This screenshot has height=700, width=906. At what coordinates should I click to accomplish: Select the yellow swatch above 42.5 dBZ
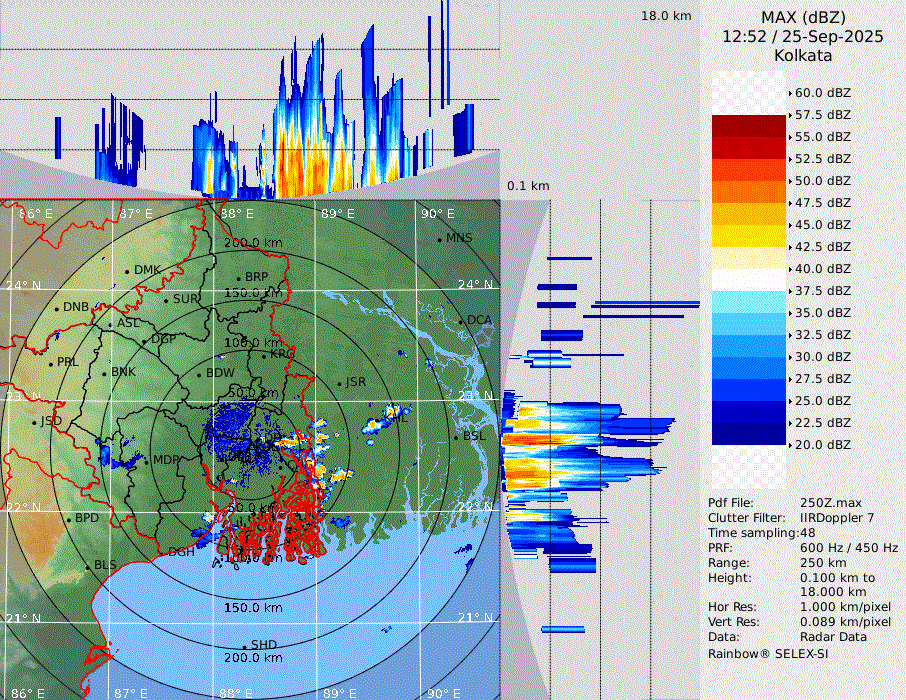click(749, 236)
